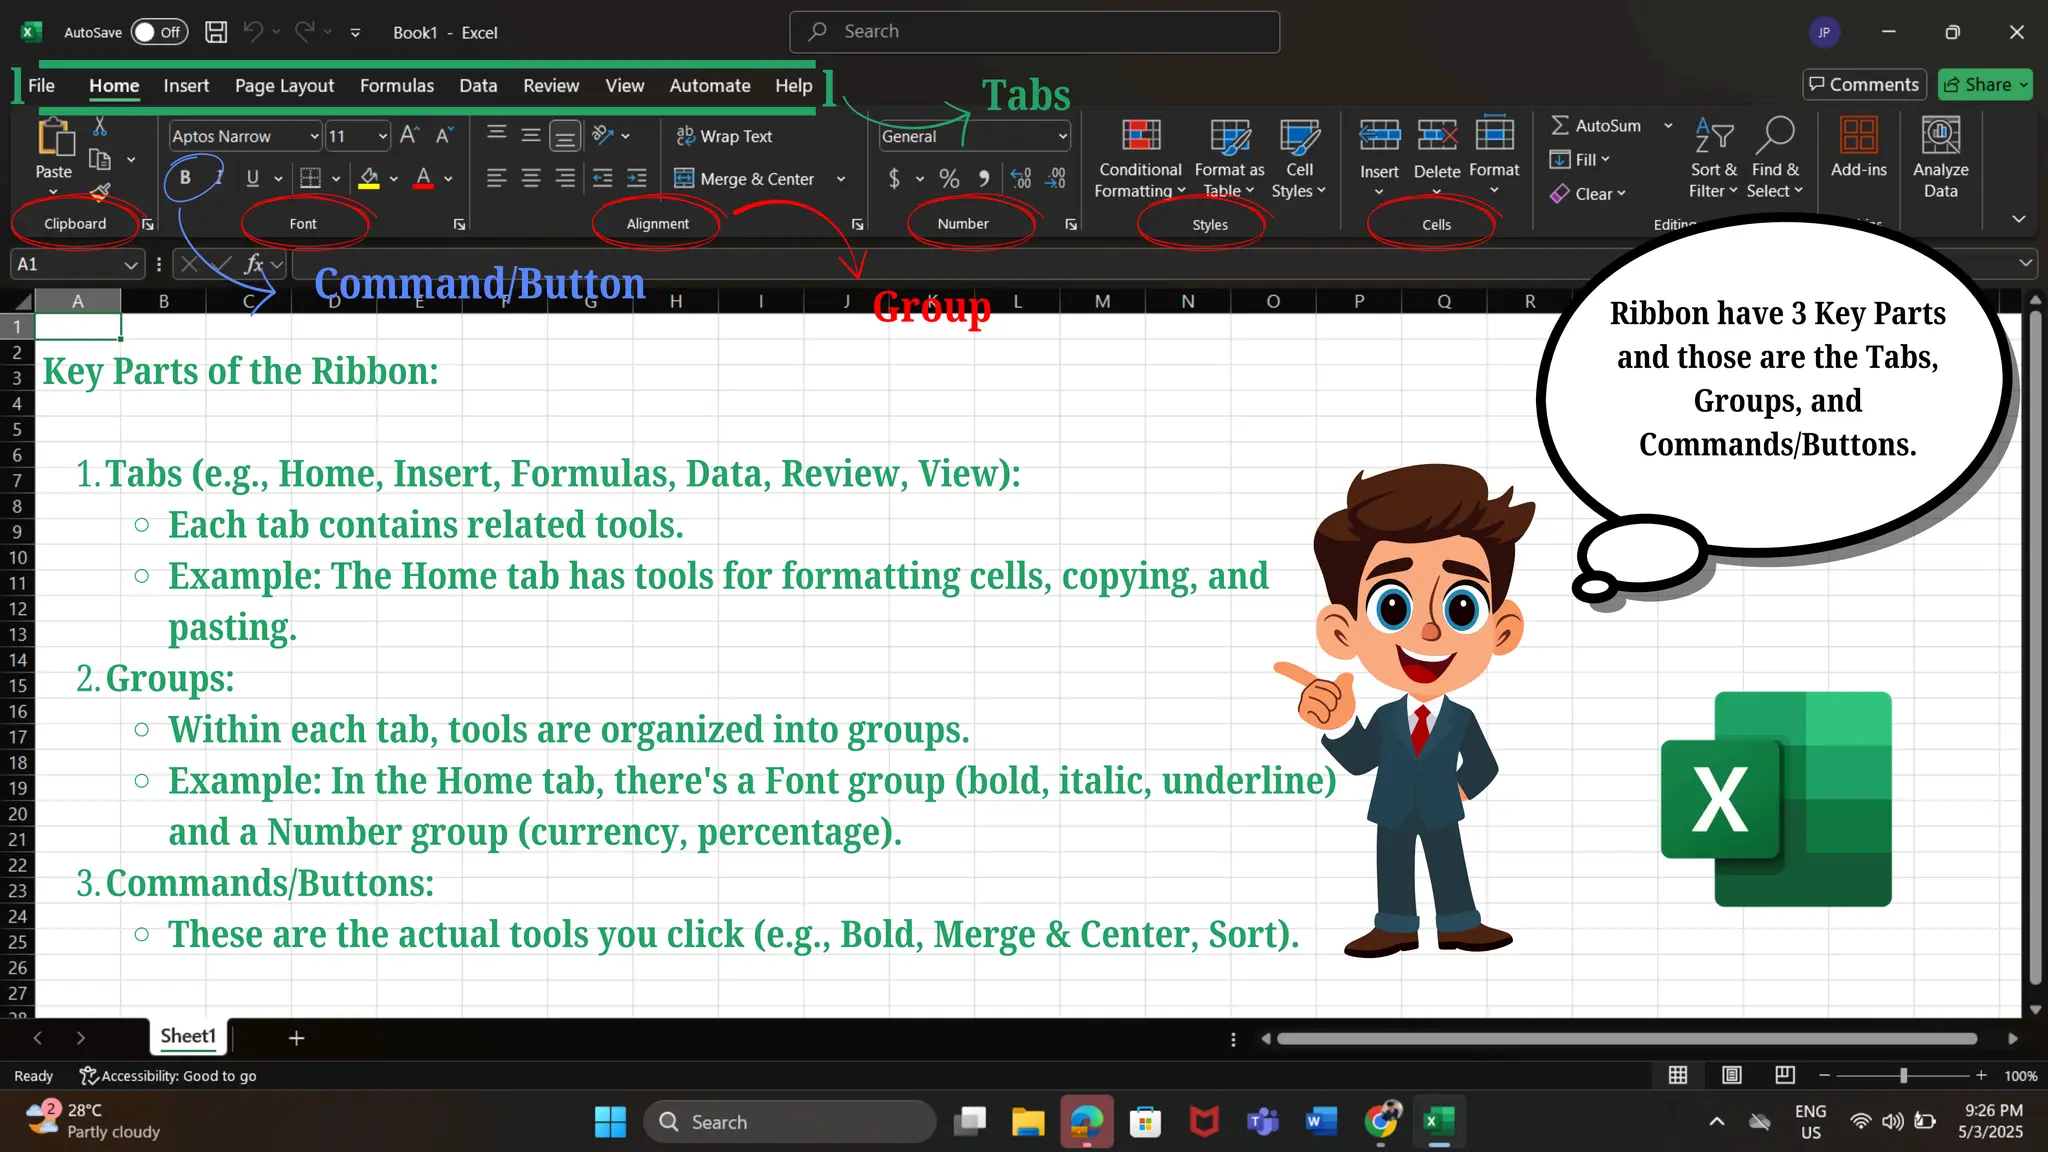
Task: Click Increase Decimal icon
Action: (1021, 178)
